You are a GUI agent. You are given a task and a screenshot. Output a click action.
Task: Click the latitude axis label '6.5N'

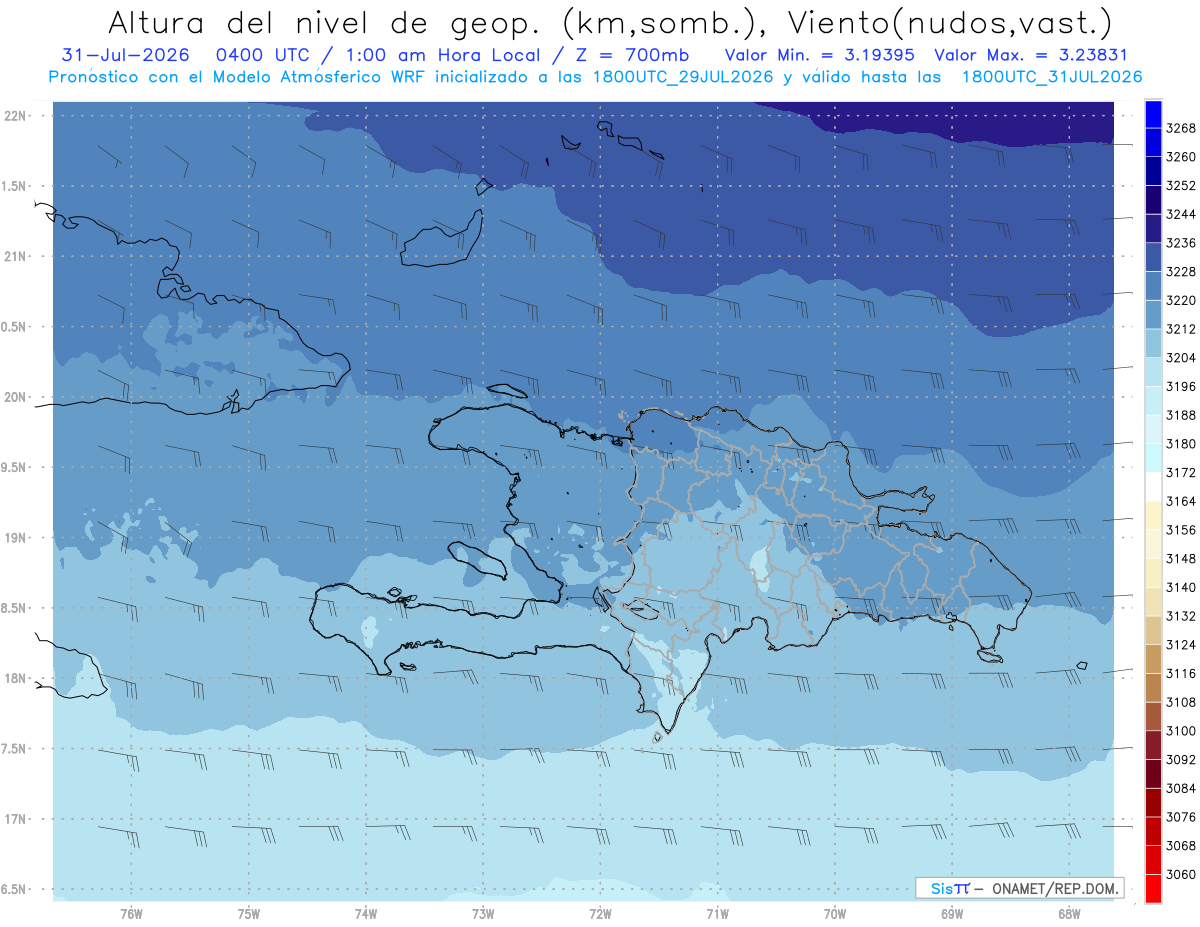(x=15, y=889)
